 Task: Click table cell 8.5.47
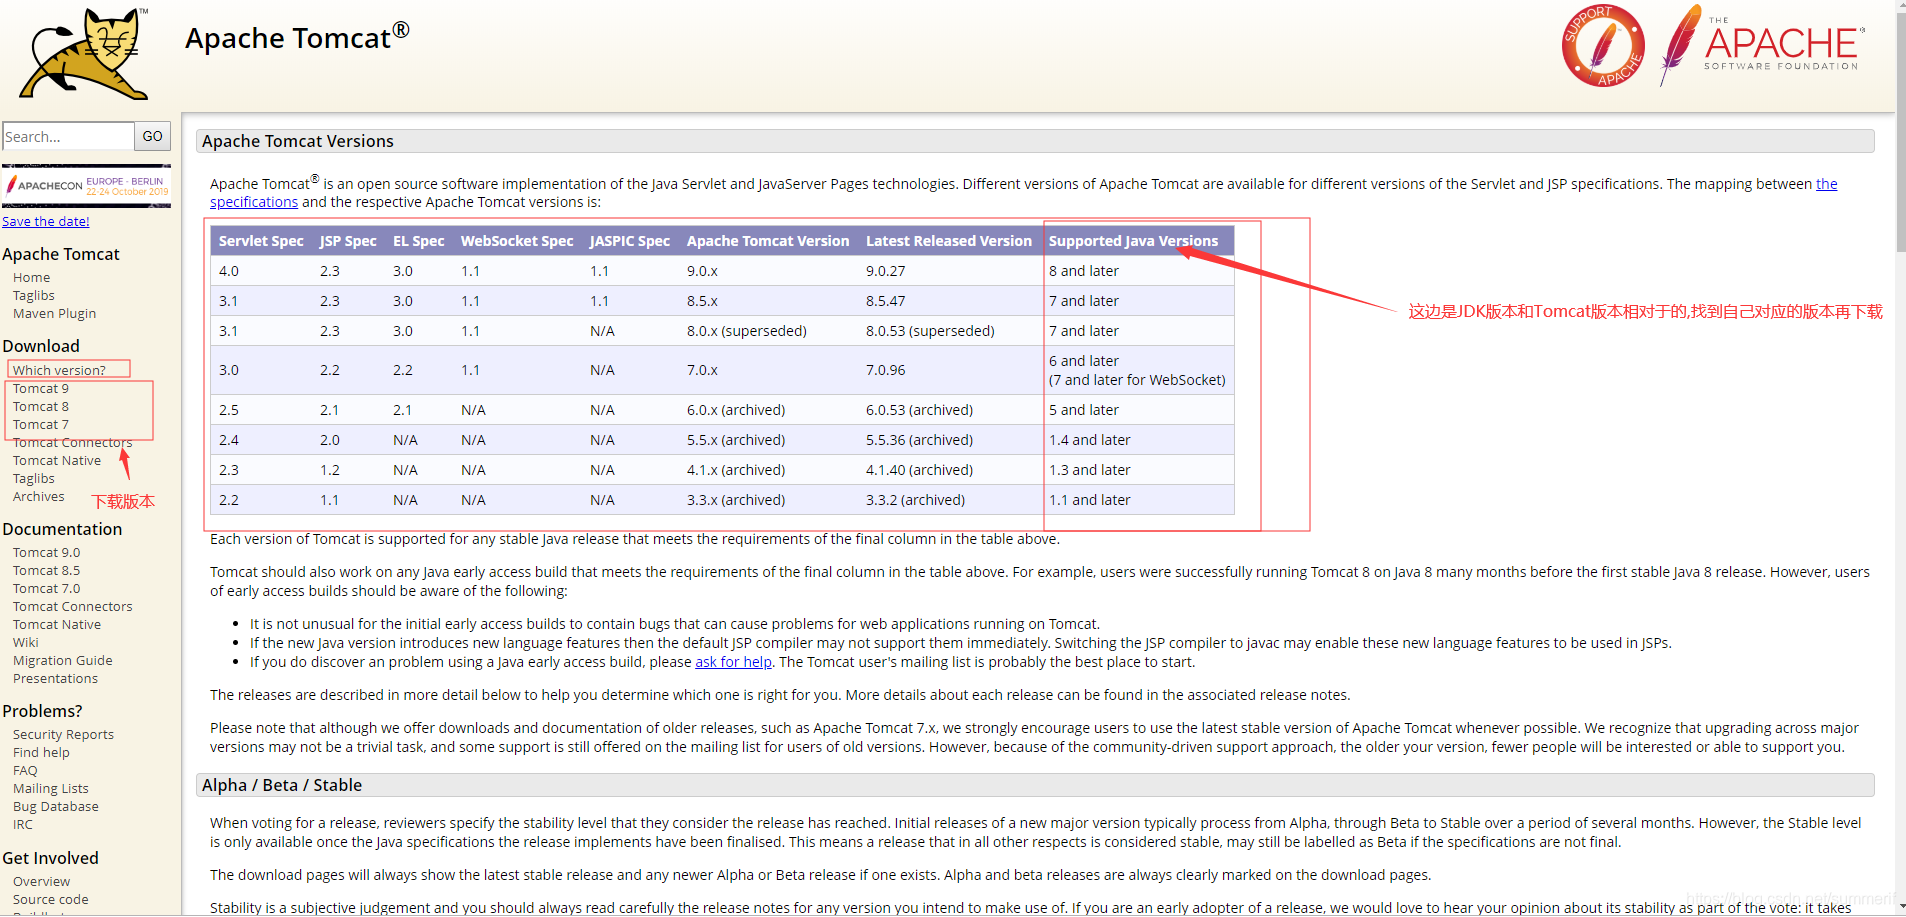886,301
